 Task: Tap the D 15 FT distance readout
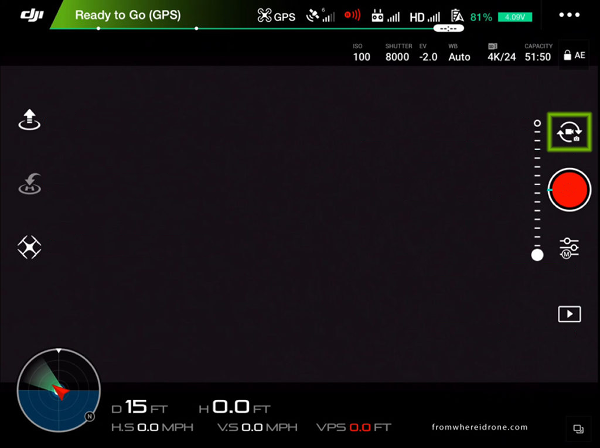coord(140,407)
